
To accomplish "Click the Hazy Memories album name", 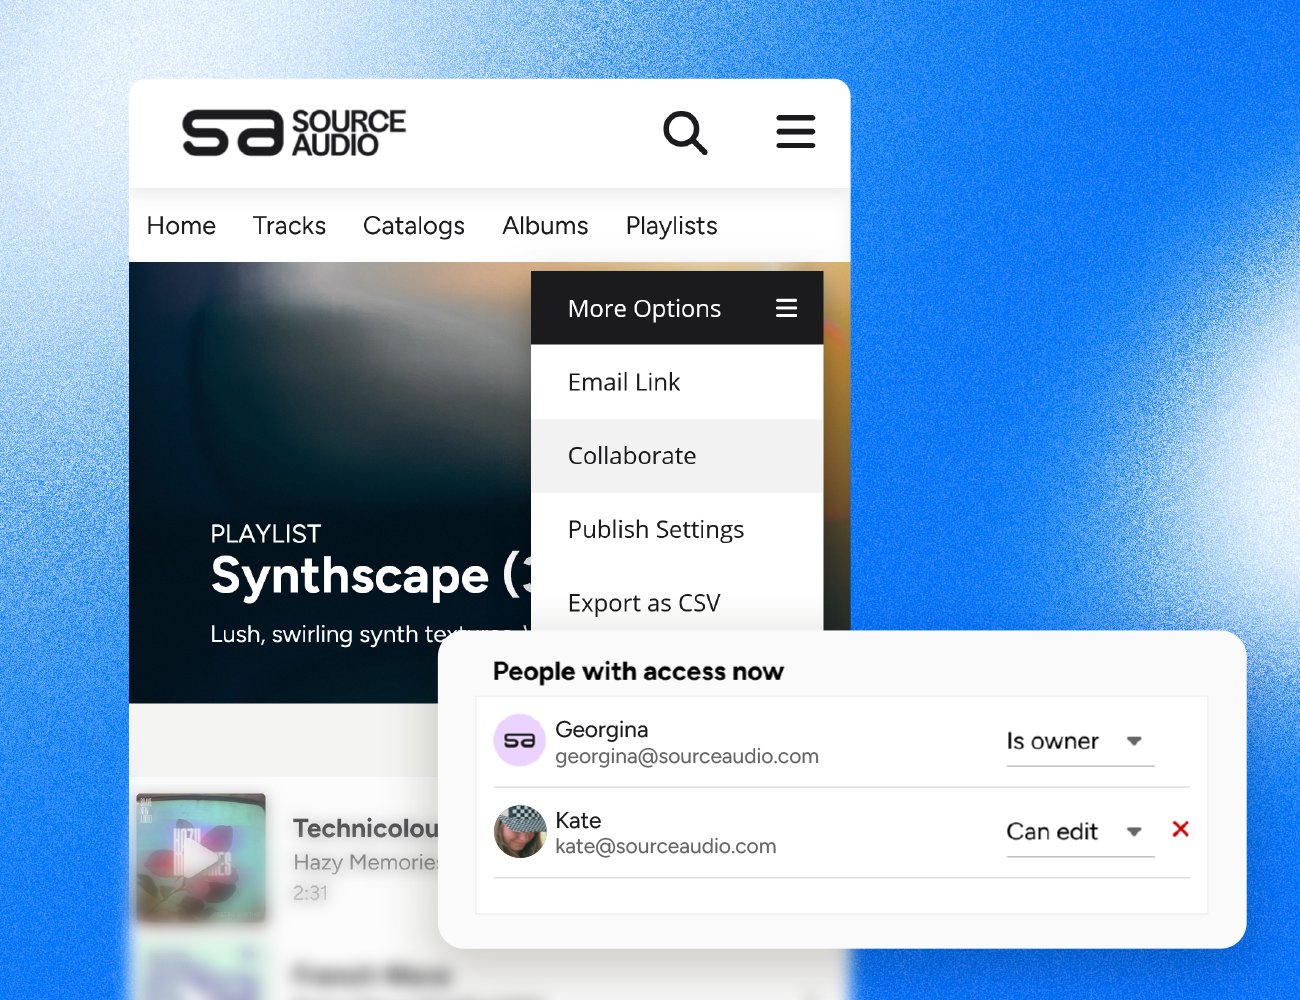I will pyautogui.click(x=366, y=862).
